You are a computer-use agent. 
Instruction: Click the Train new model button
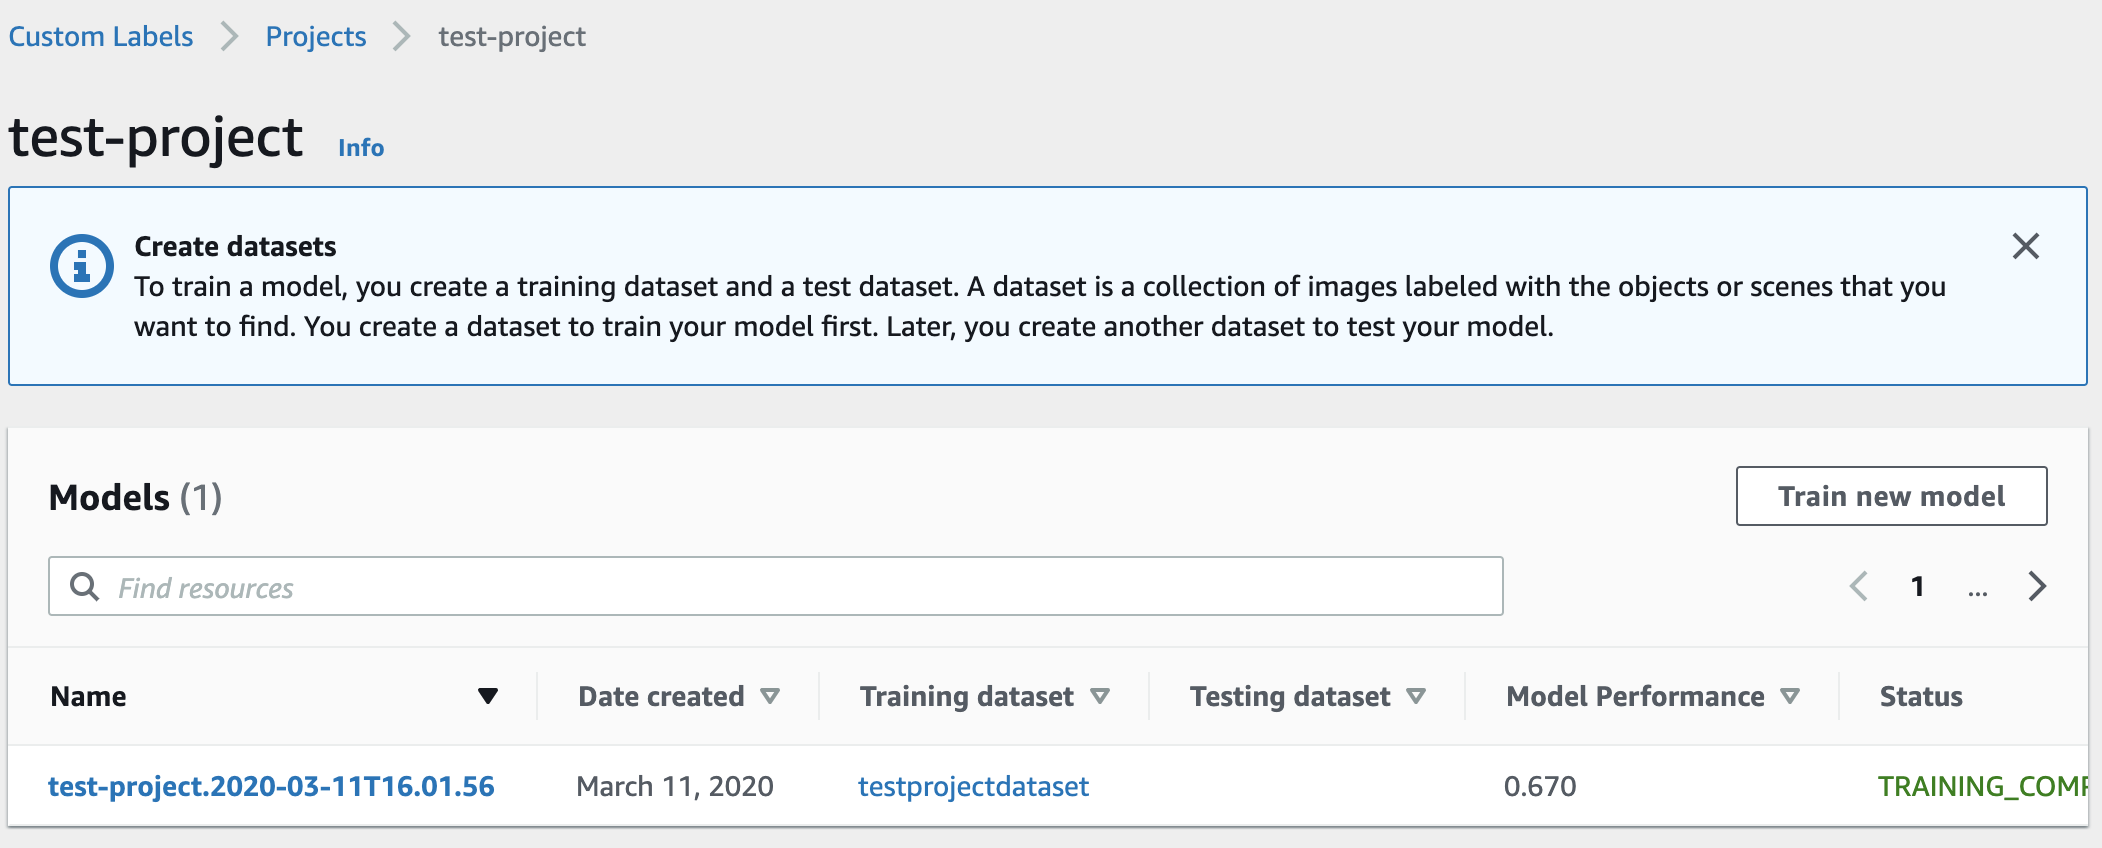(x=1891, y=496)
